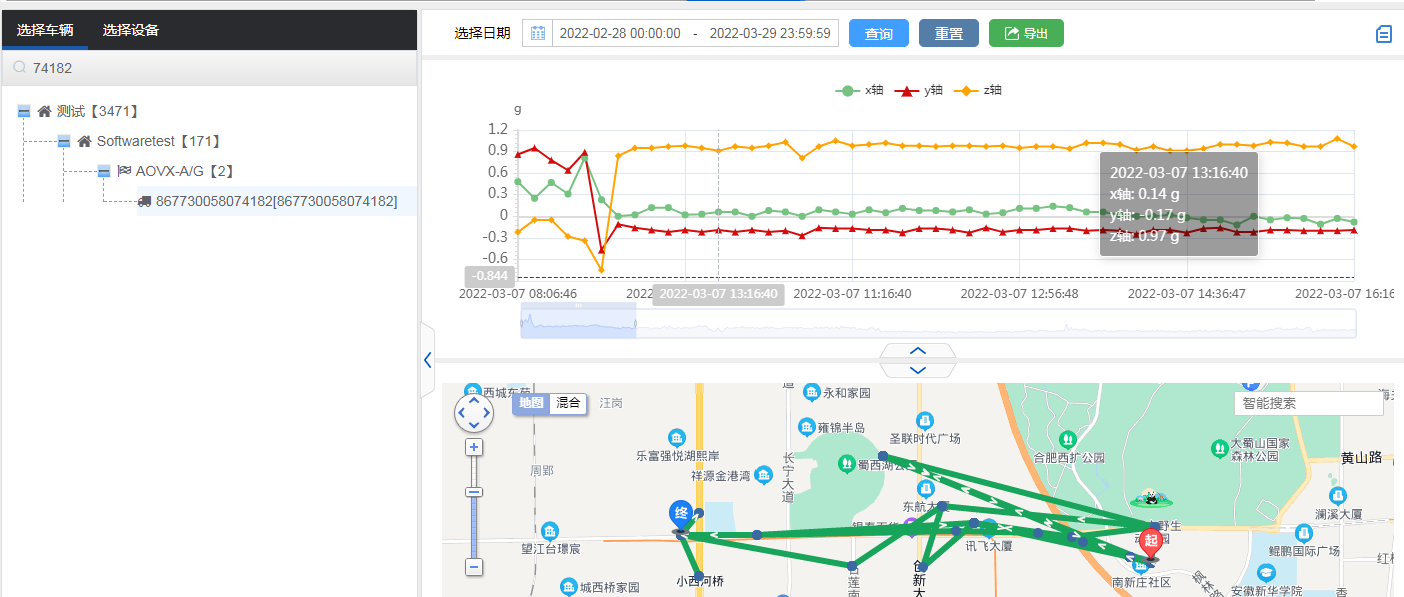The width and height of the screenshot is (1404, 597).
Task: Click the truck icon for device 867730058074182
Action: coord(145,201)
